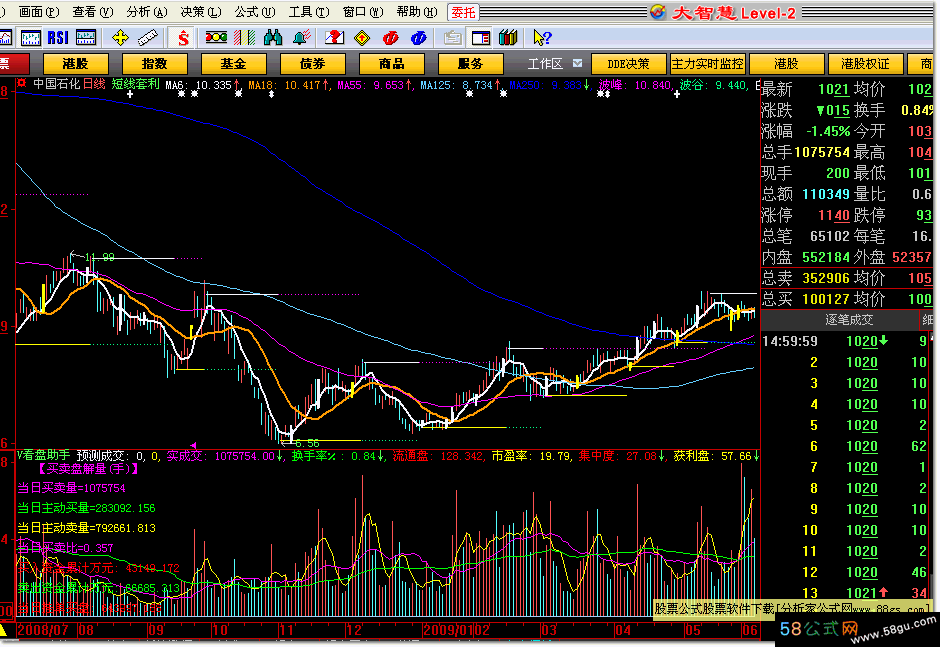Click the greyed-out clipboard icon
Screen dimensions: 940x647
point(453,38)
